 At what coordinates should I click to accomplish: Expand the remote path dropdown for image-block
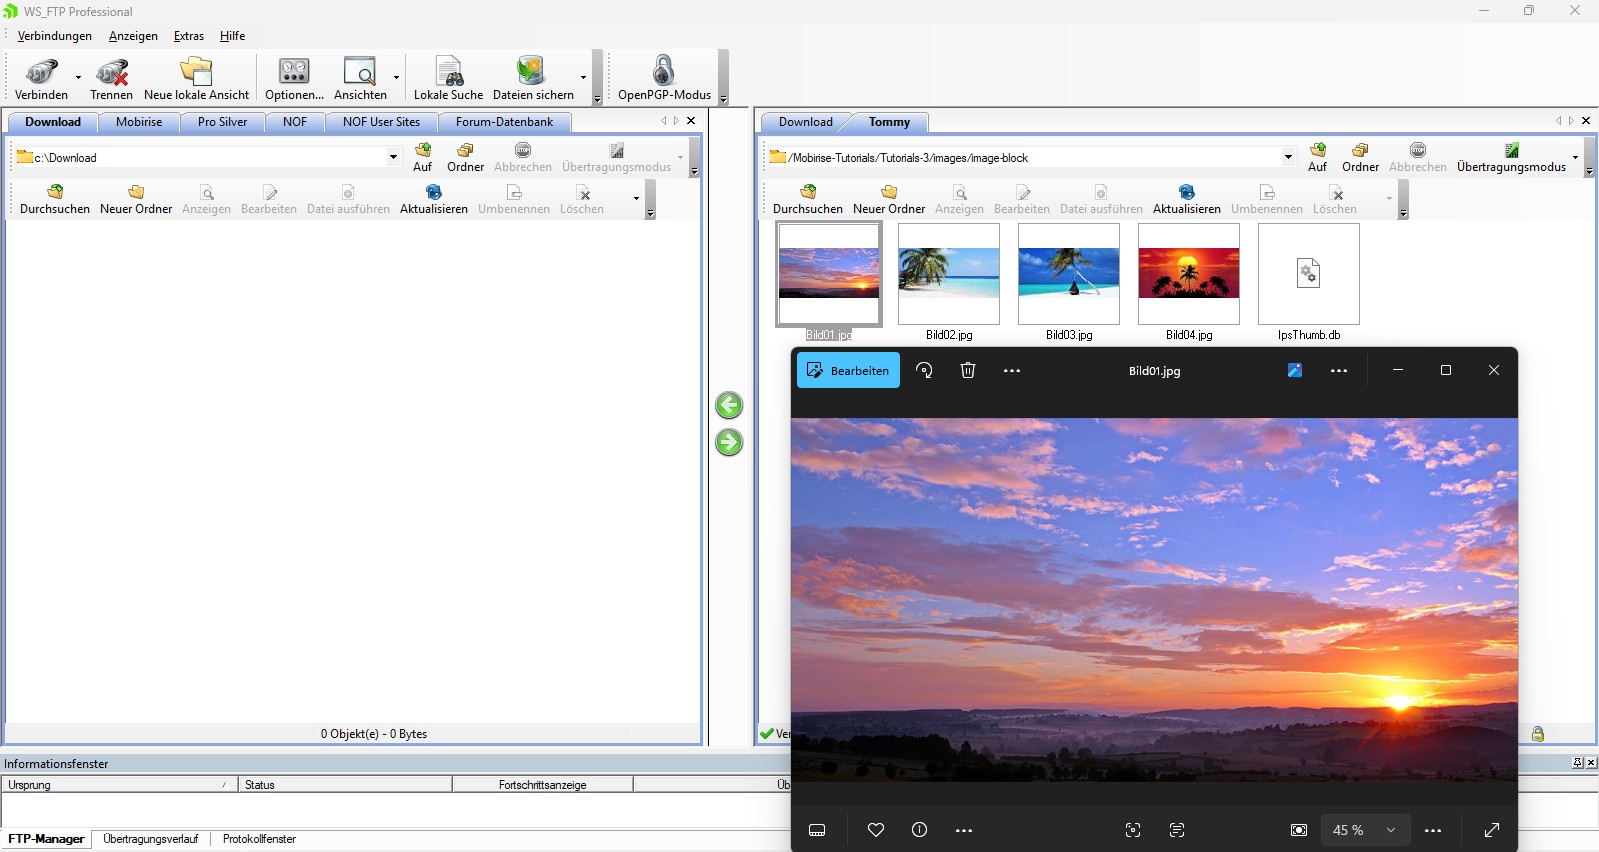1288,157
